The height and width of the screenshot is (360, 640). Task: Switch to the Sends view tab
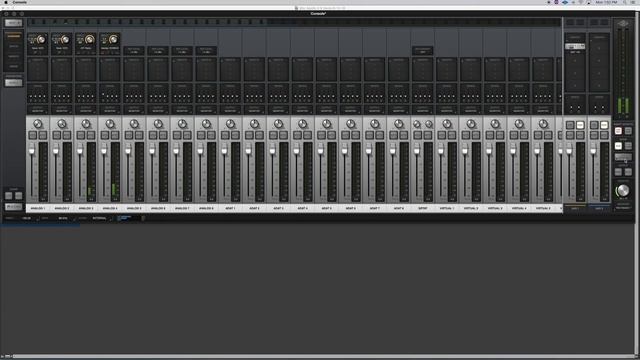(13, 66)
